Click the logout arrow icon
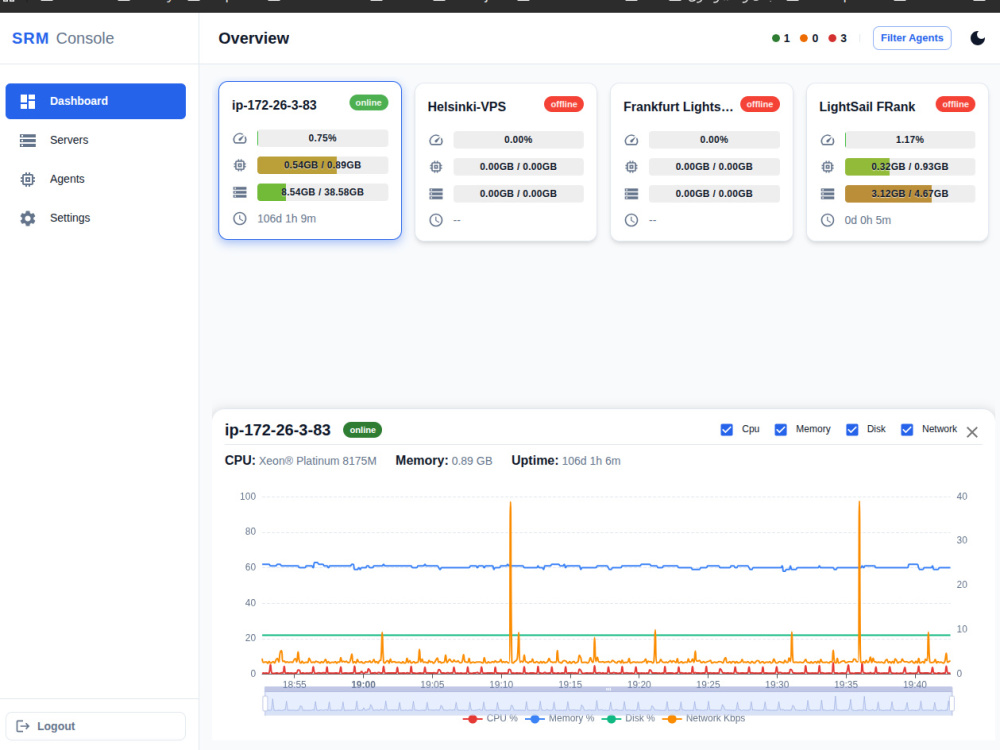1000x750 pixels. pyautogui.click(x=22, y=726)
